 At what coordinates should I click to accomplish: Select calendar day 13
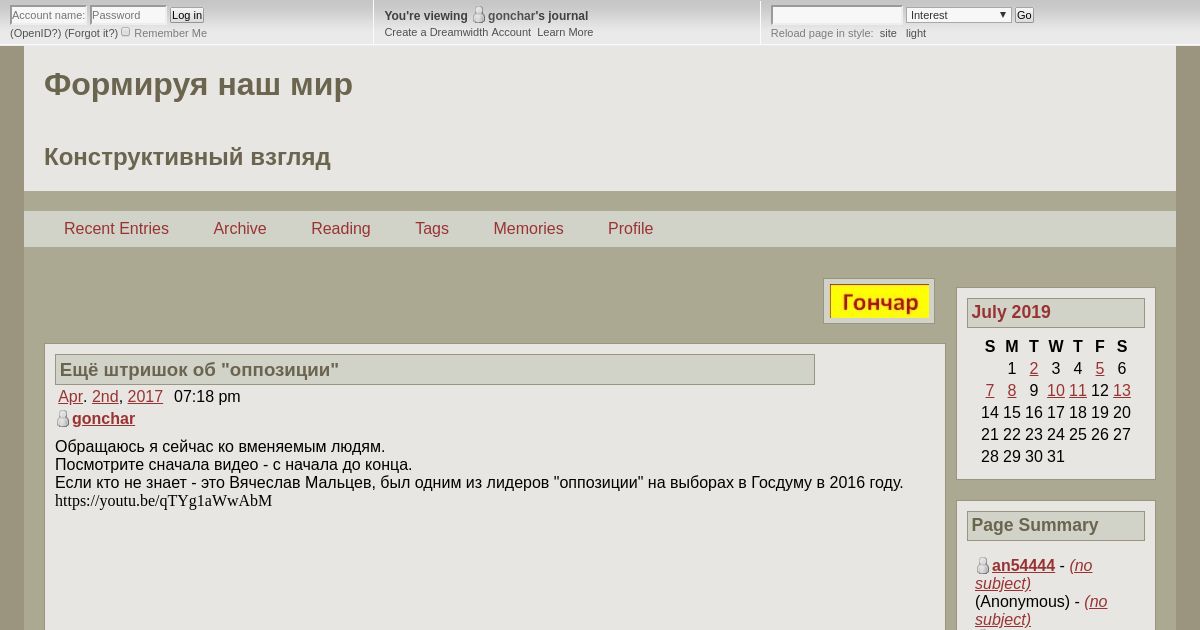(x=1122, y=391)
